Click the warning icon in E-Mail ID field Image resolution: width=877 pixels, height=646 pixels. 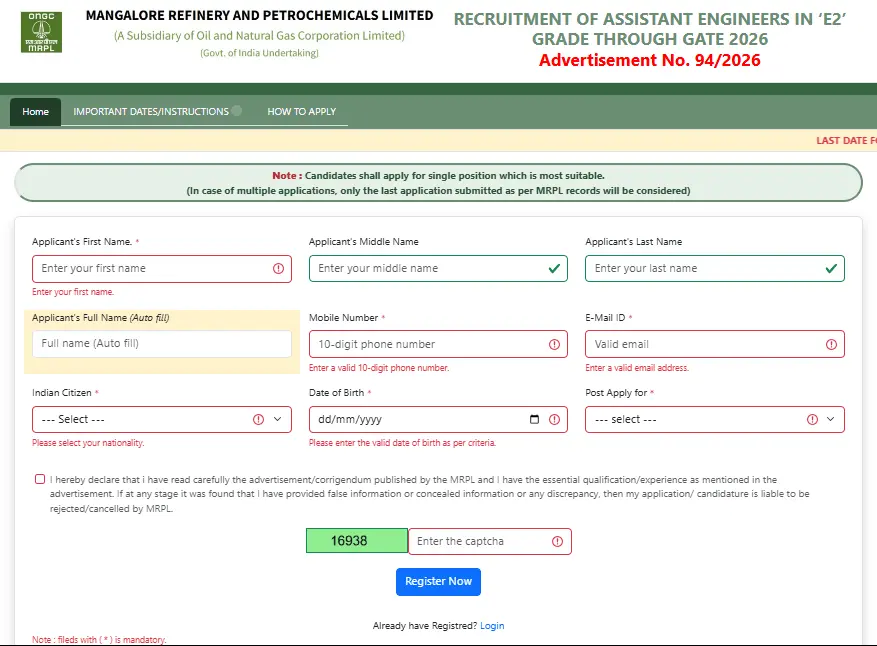click(x=831, y=345)
